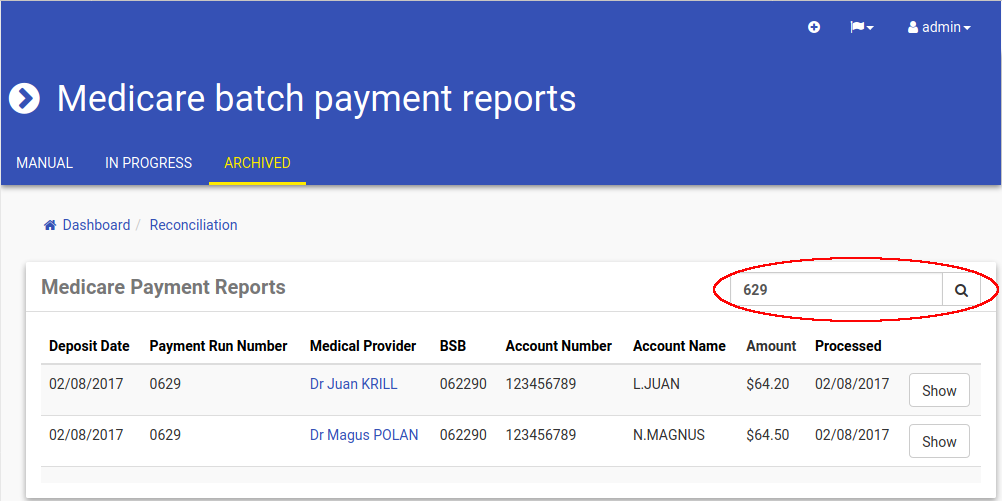This screenshot has width=1002, height=501.
Task: Open Dr Magus POLAN provider link
Action: [x=364, y=435]
